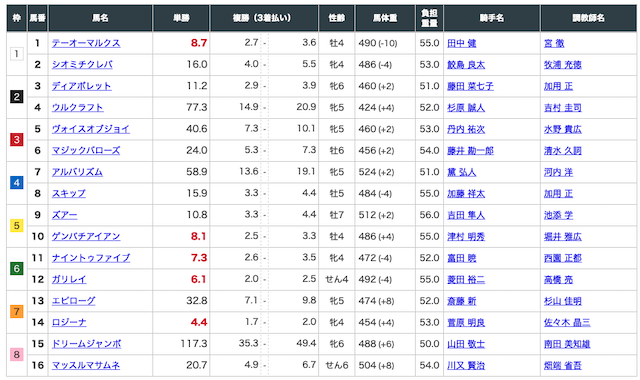Open trainer 水野 貴広 page
640x380 pixels.
tap(563, 129)
